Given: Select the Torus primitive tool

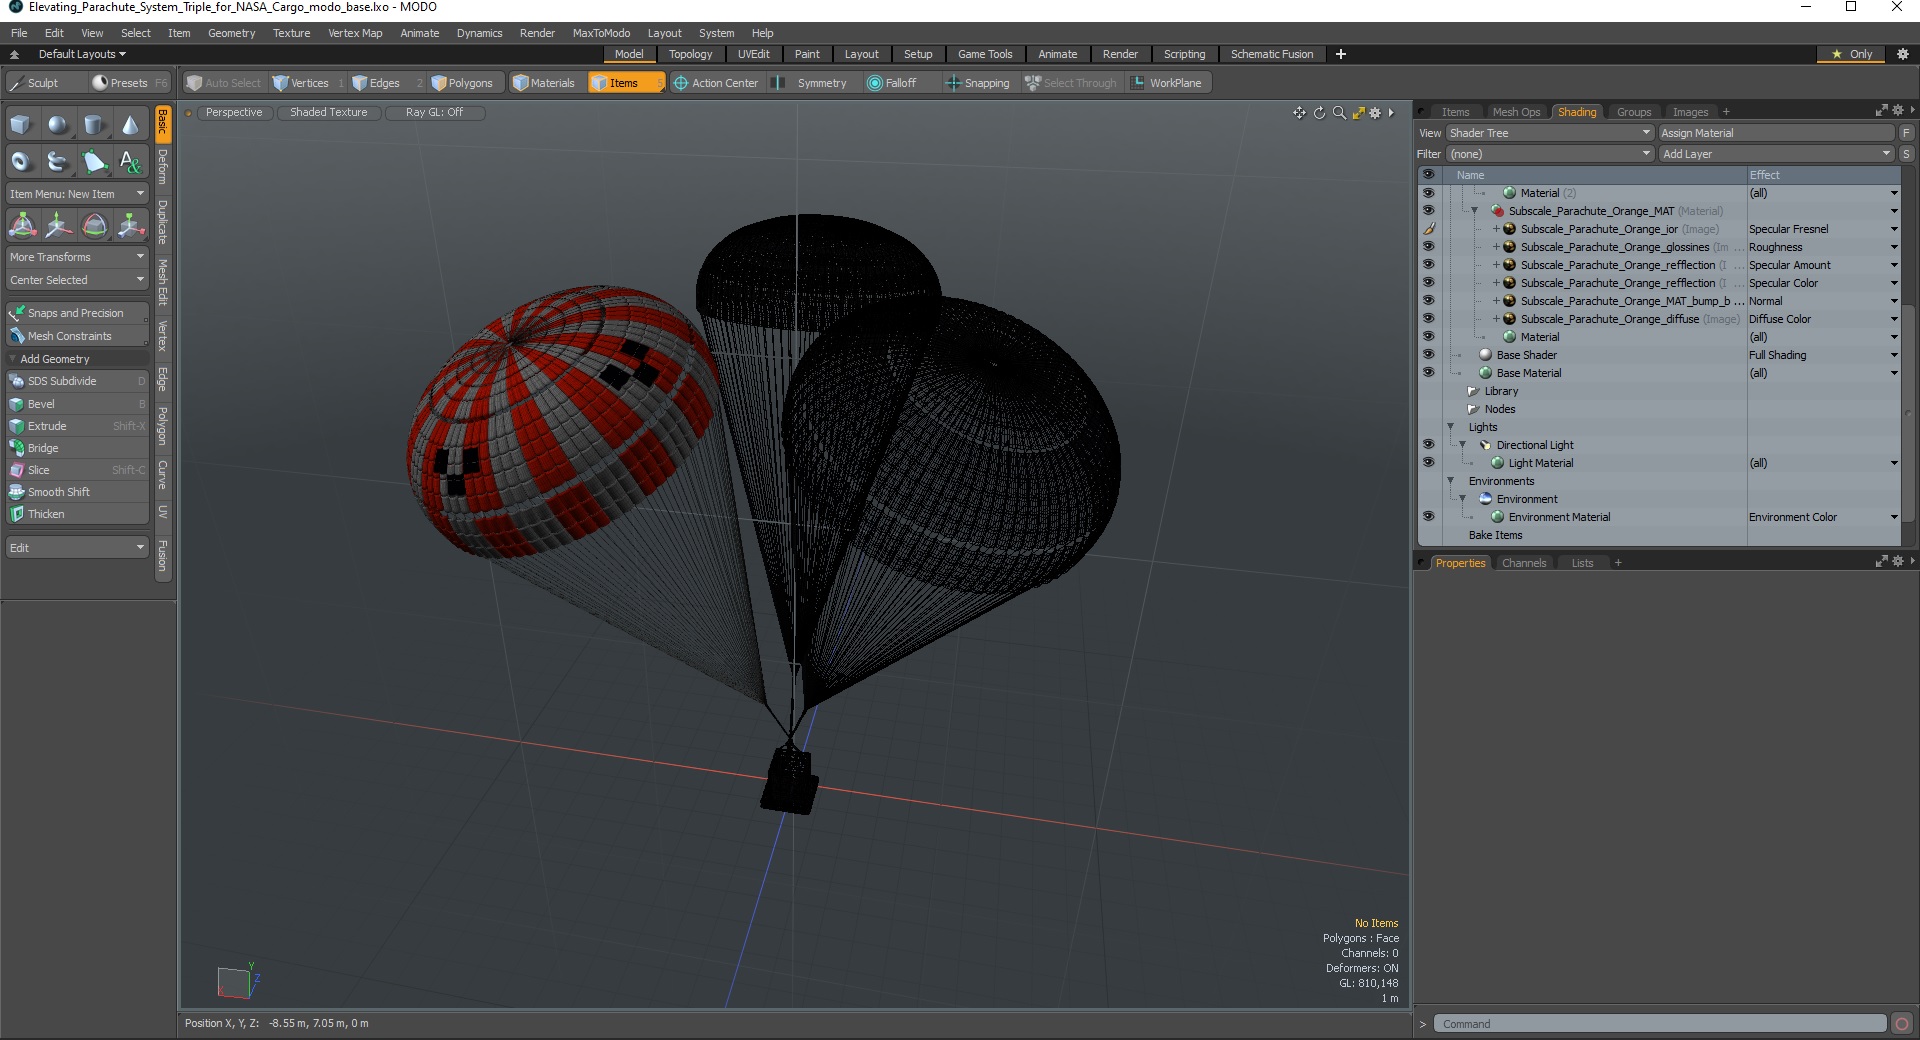Looking at the screenshot, I should [22, 161].
